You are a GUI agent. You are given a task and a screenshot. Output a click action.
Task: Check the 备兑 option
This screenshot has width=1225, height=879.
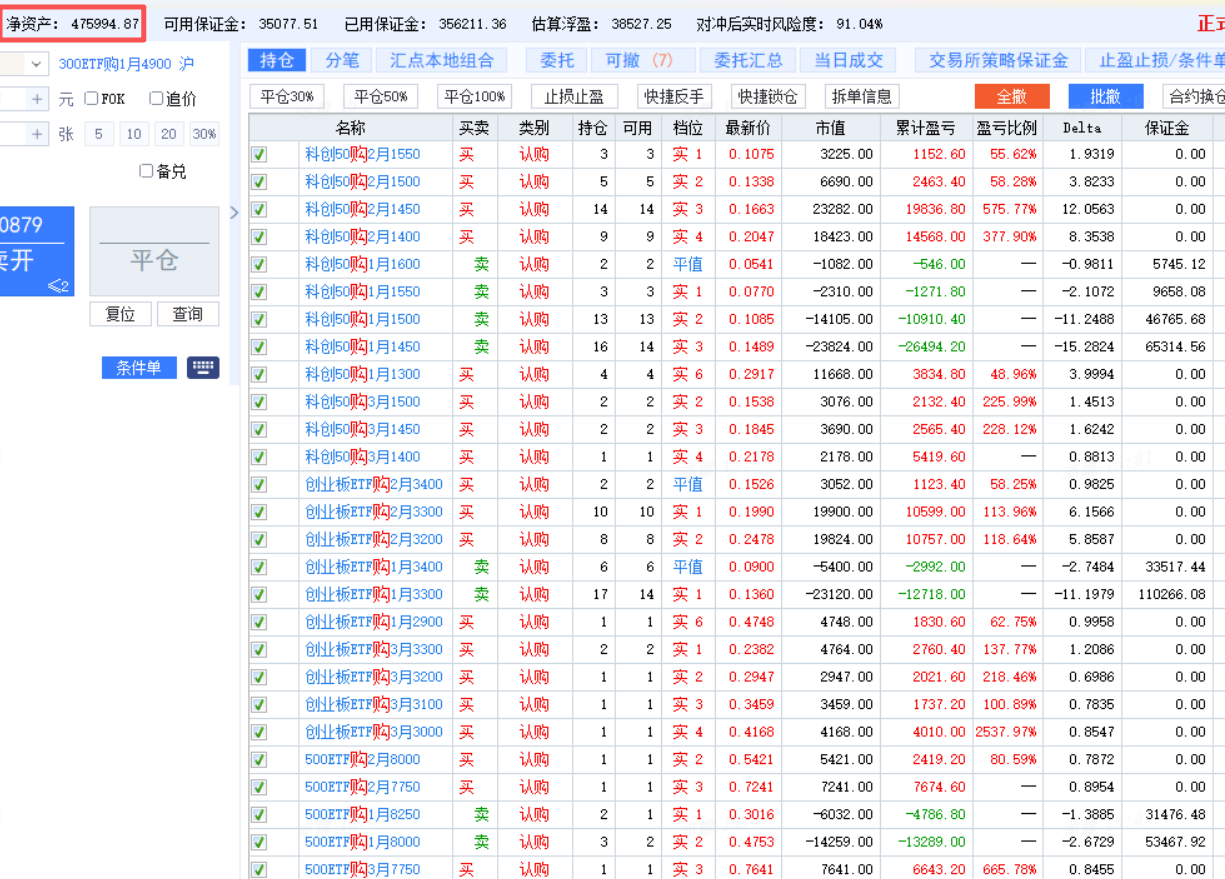pyautogui.click(x=147, y=171)
